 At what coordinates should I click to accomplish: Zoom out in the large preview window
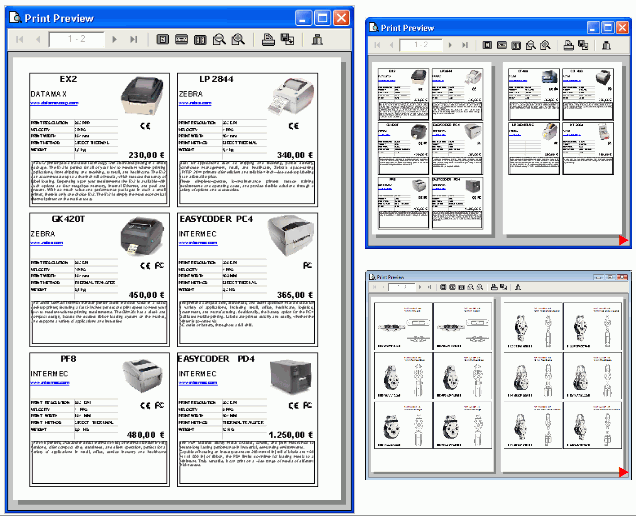point(219,39)
